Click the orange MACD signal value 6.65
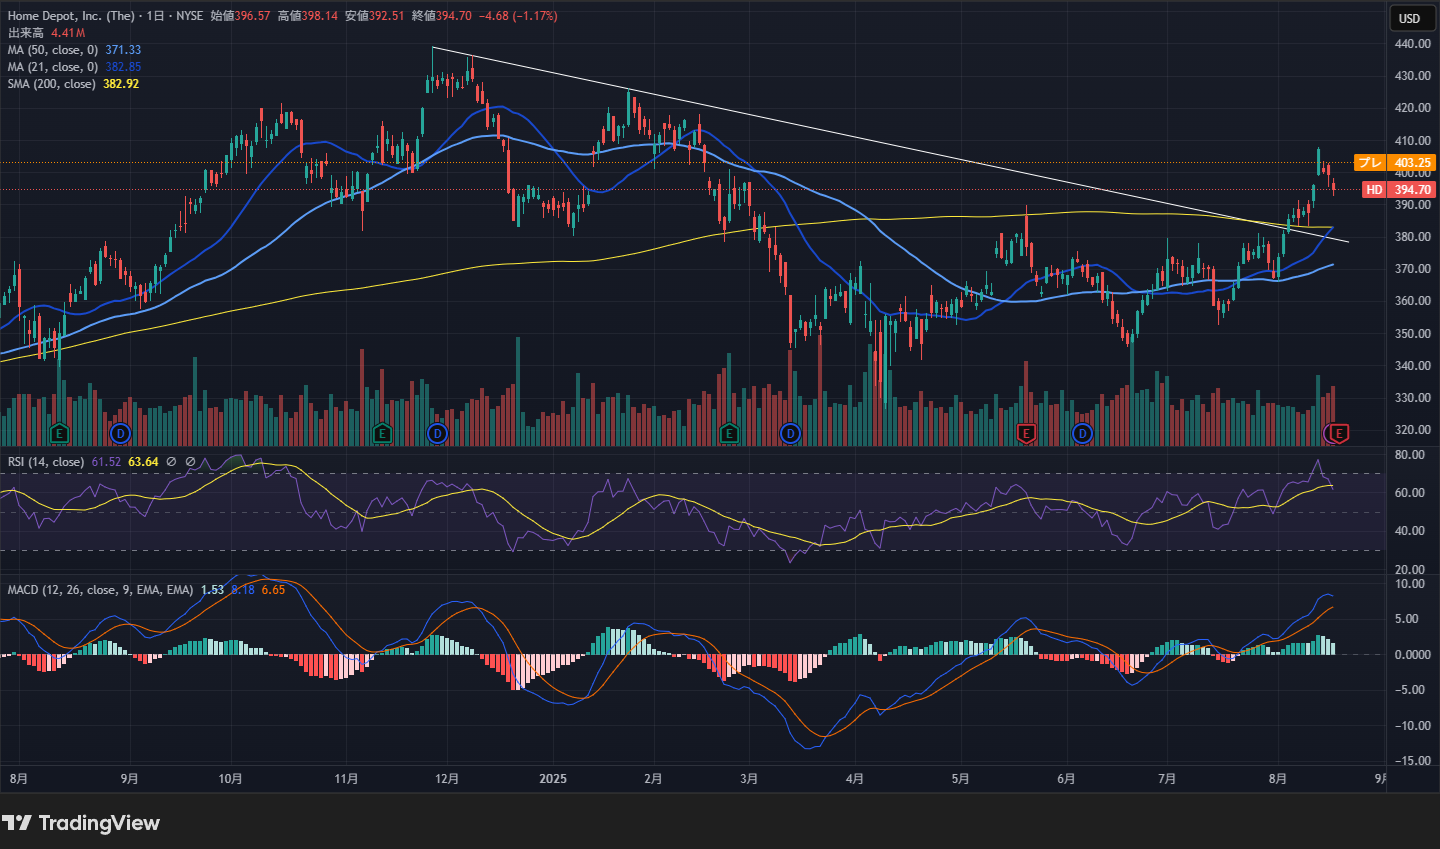Image resolution: width=1440 pixels, height=849 pixels. pos(273,590)
